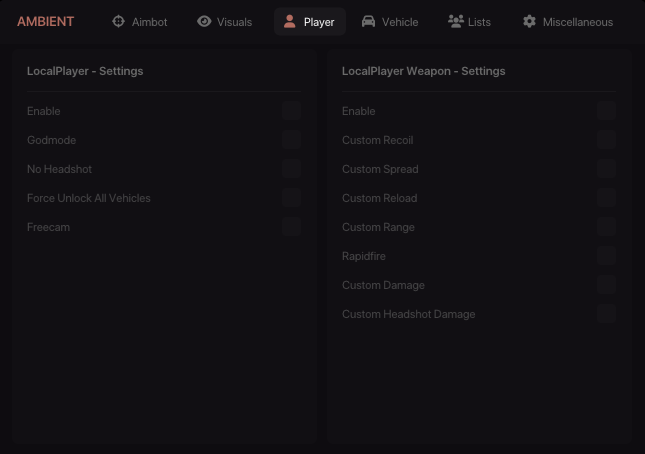Enable the Custom Damage checkbox
Viewport: 645px width, 454px height.
coord(606,285)
